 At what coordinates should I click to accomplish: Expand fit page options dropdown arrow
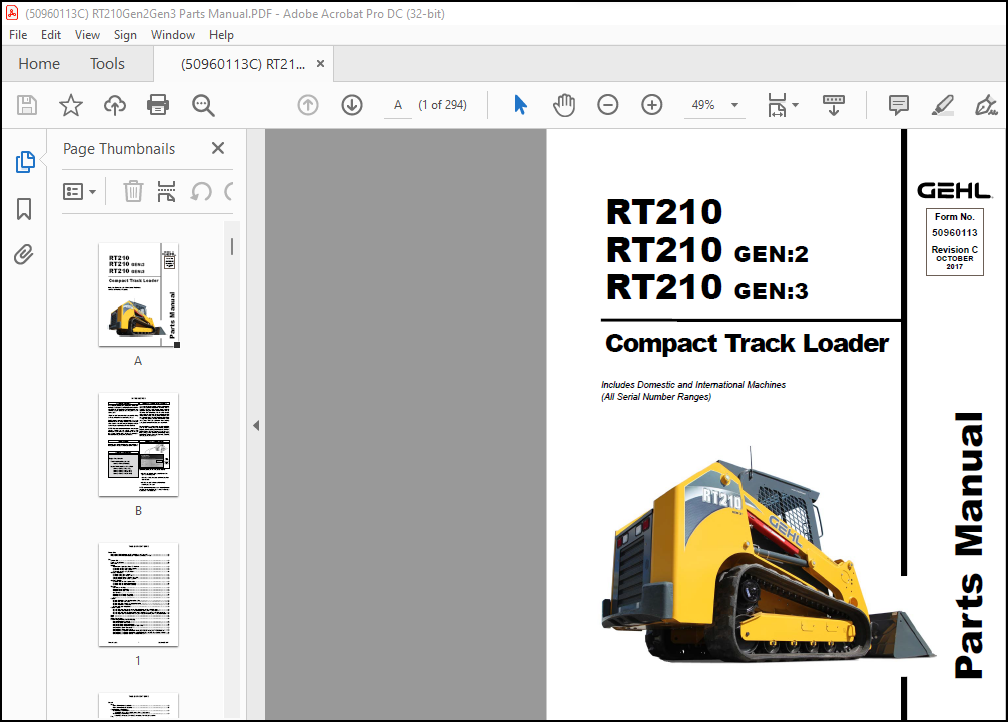click(796, 105)
